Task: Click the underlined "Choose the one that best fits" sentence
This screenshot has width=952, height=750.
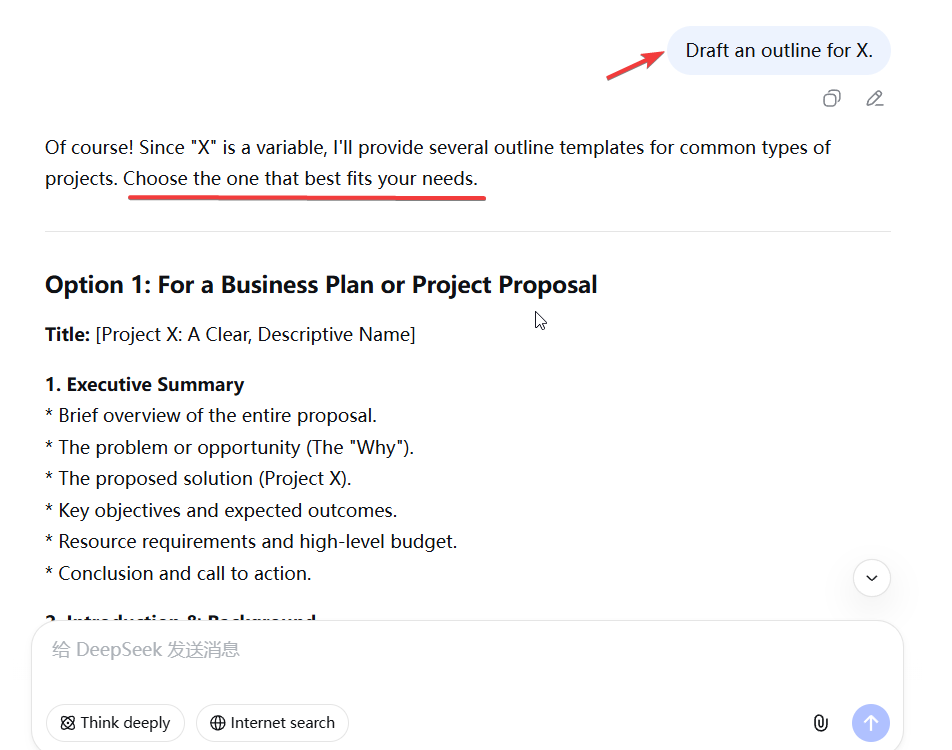Action: click(301, 180)
